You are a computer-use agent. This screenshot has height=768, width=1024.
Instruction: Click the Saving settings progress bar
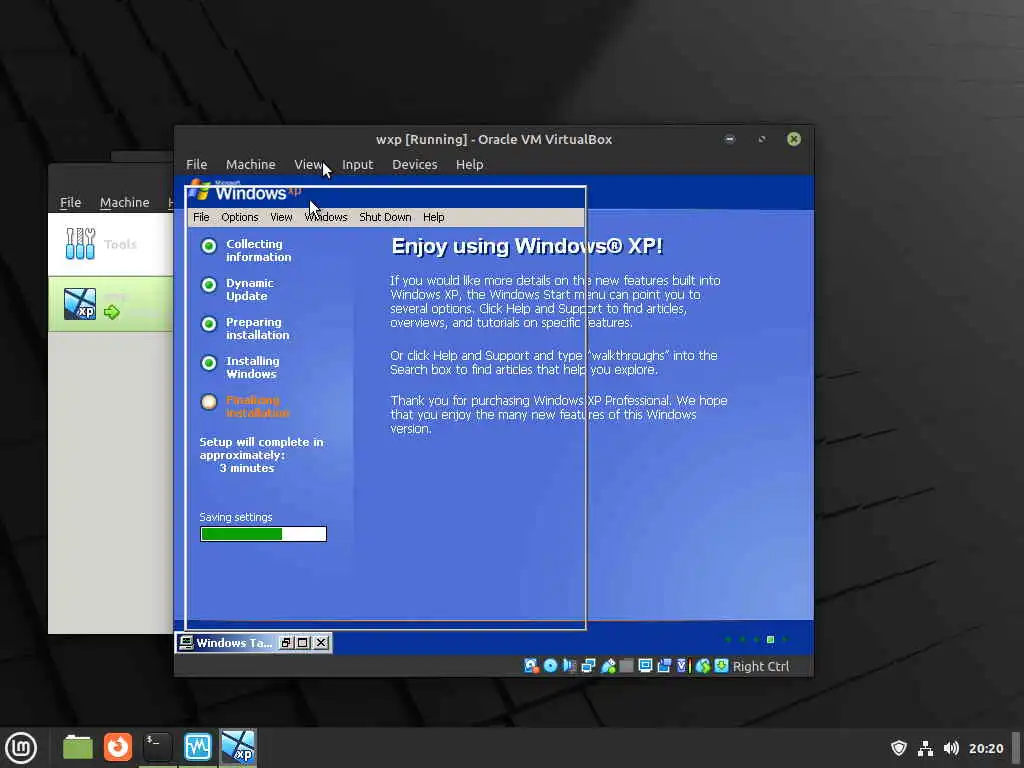[263, 534]
